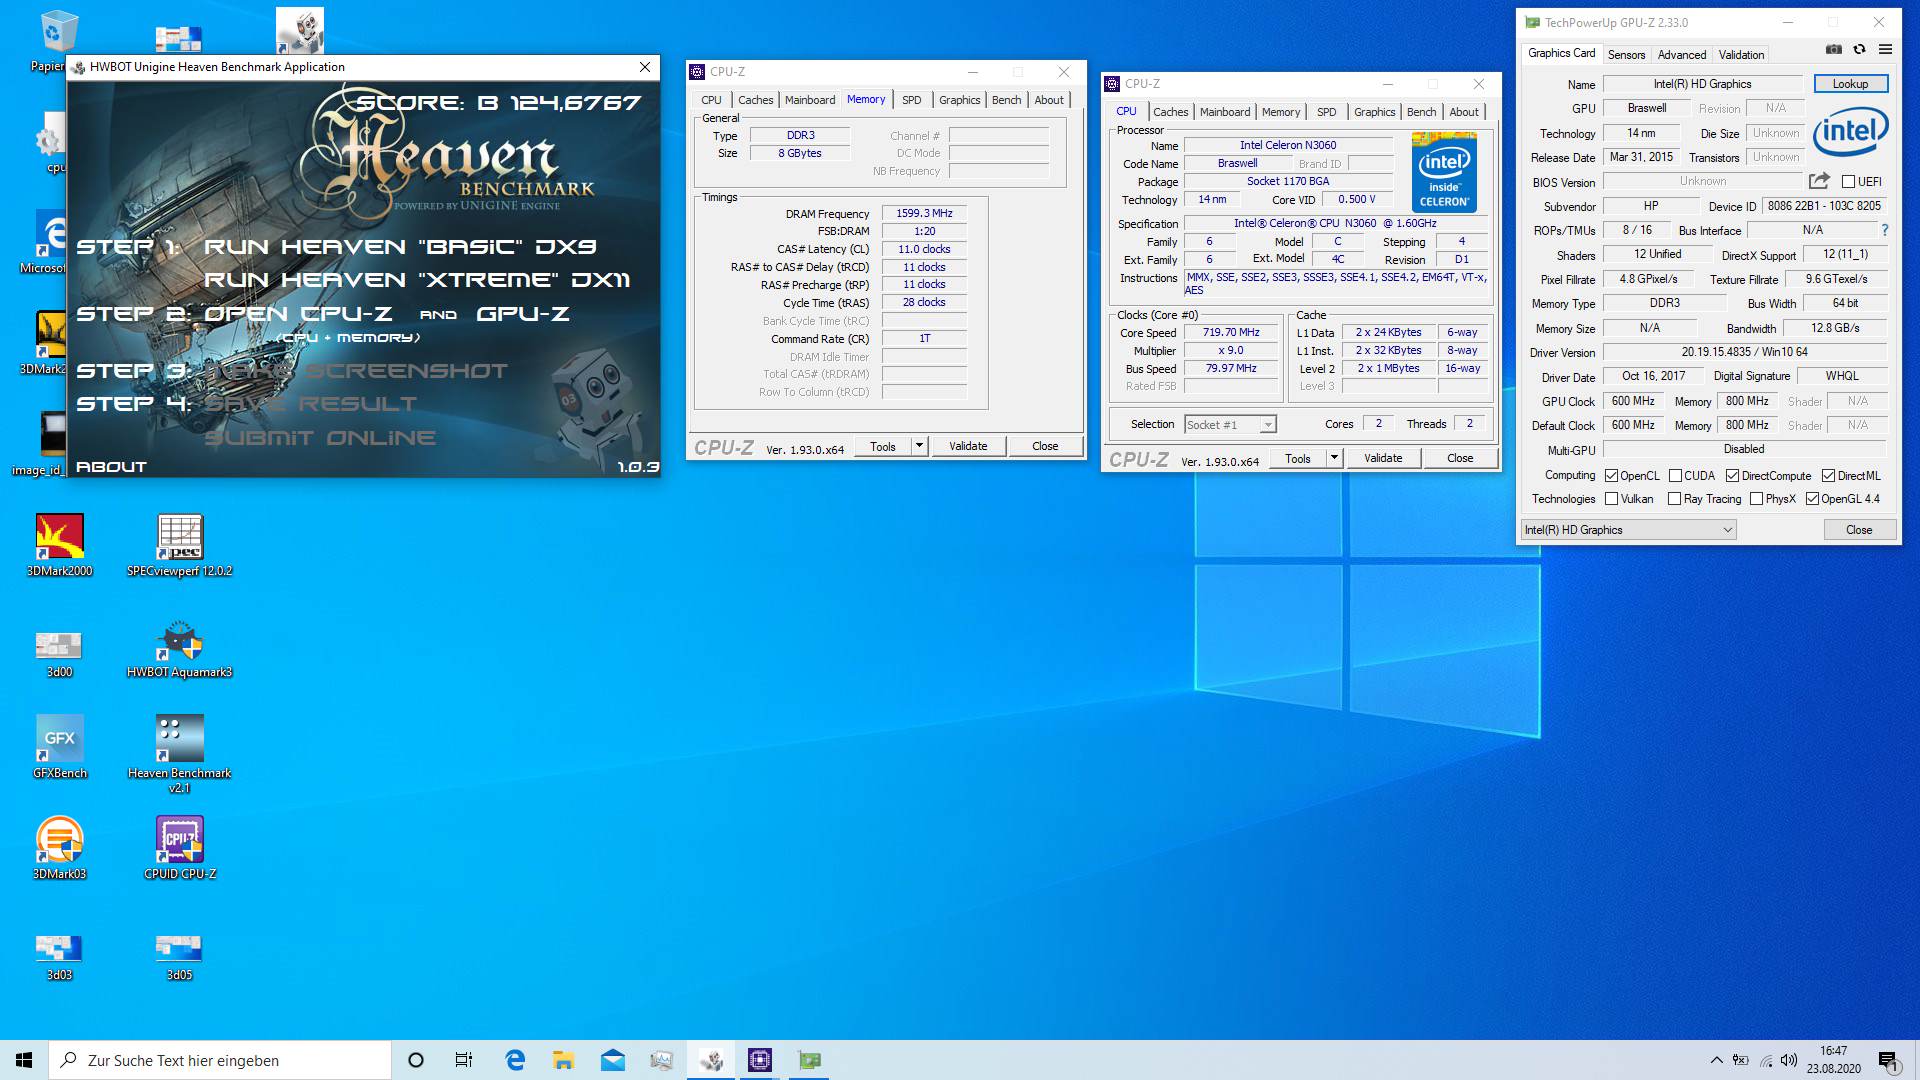1920x1080 pixels.
Task: Open the 3d05 desktop icon
Action: point(180,957)
